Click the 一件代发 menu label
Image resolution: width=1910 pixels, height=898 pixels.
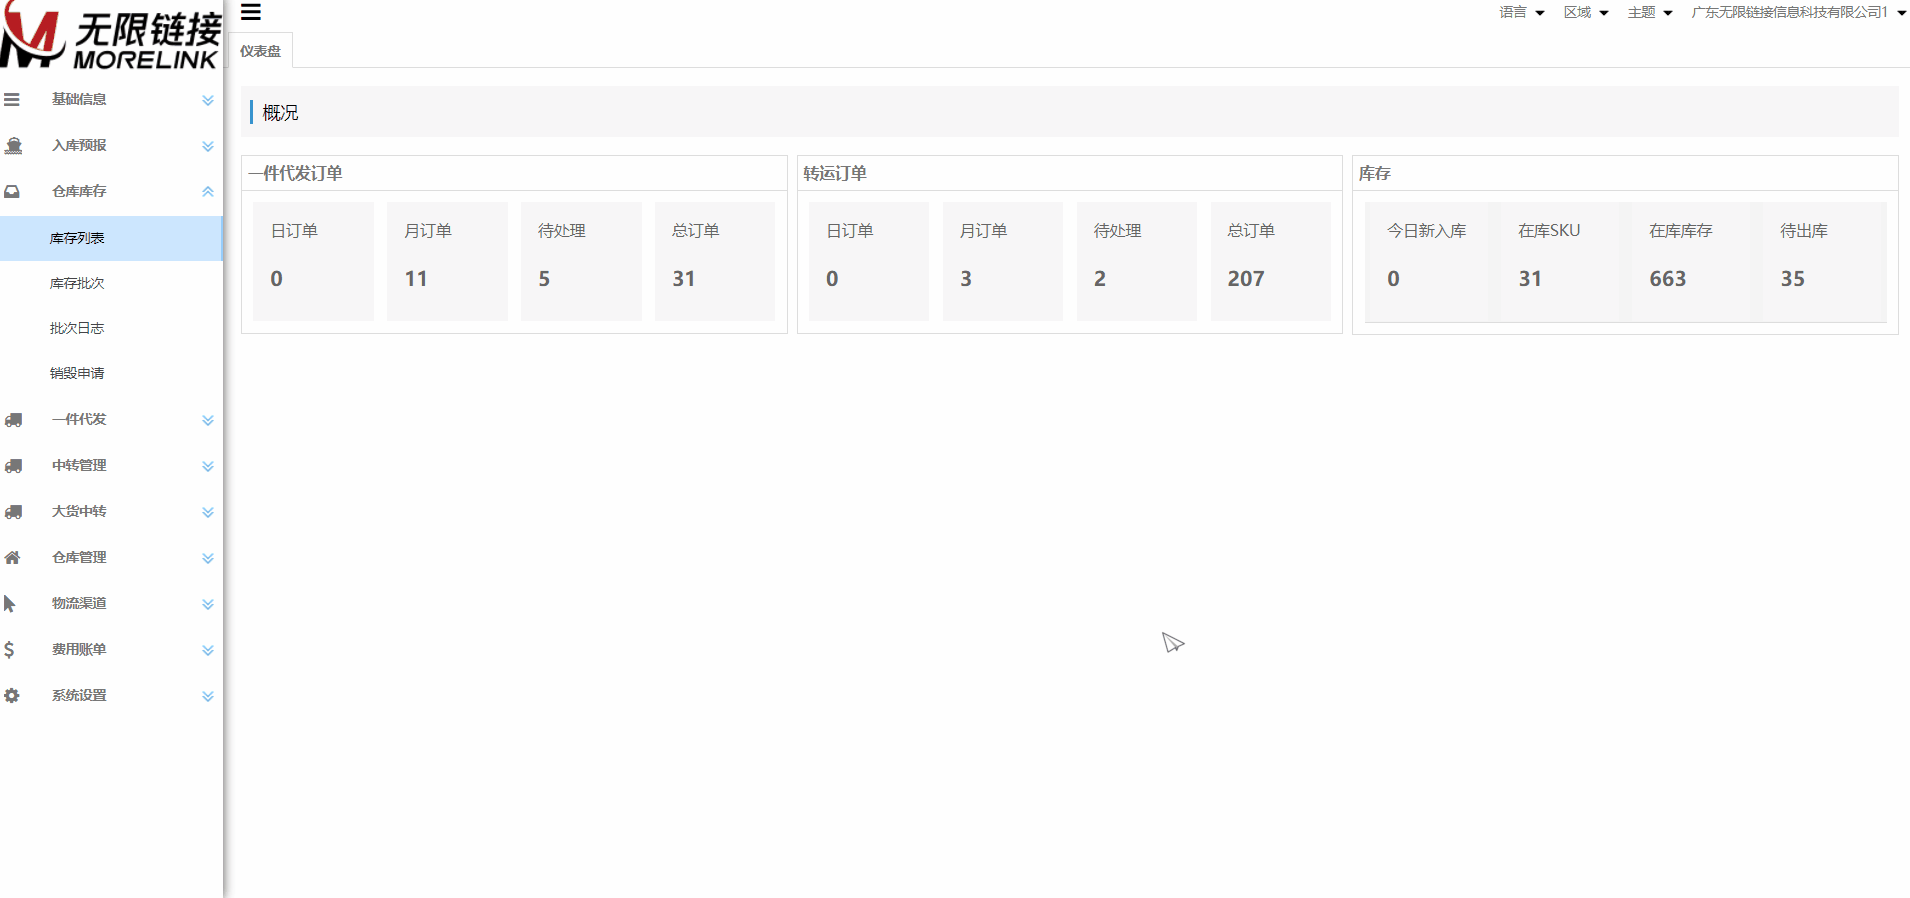coord(79,419)
